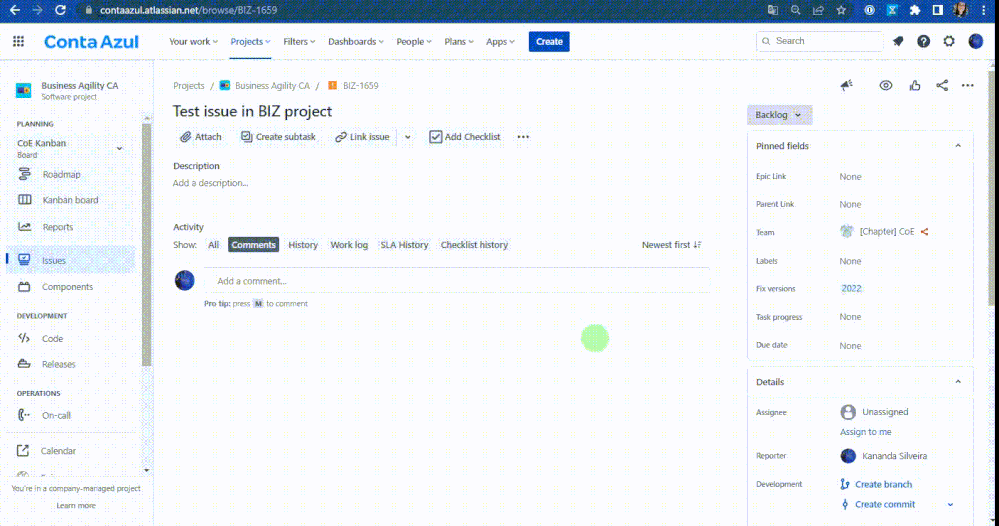Select the Comments activity tab

tap(254, 245)
